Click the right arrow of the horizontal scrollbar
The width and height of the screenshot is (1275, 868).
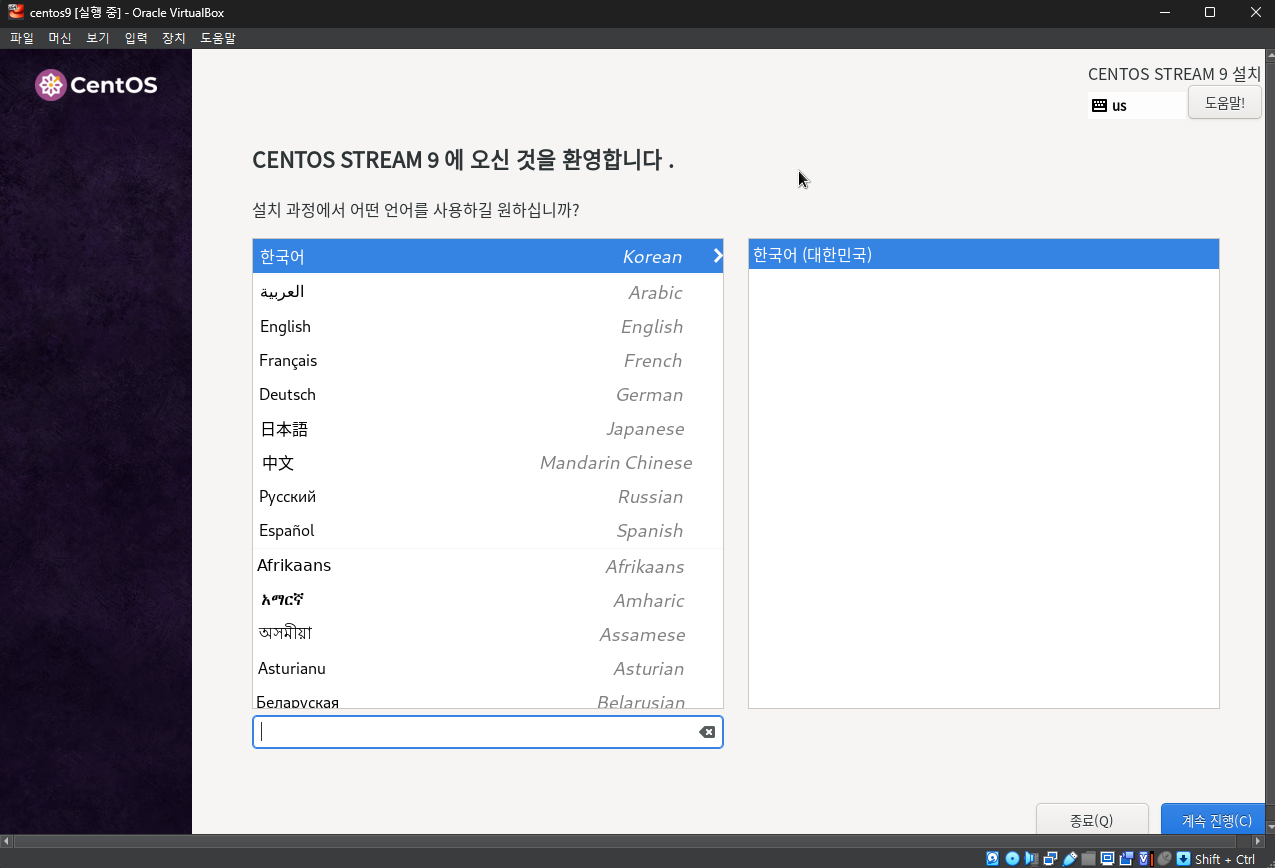[1258, 842]
